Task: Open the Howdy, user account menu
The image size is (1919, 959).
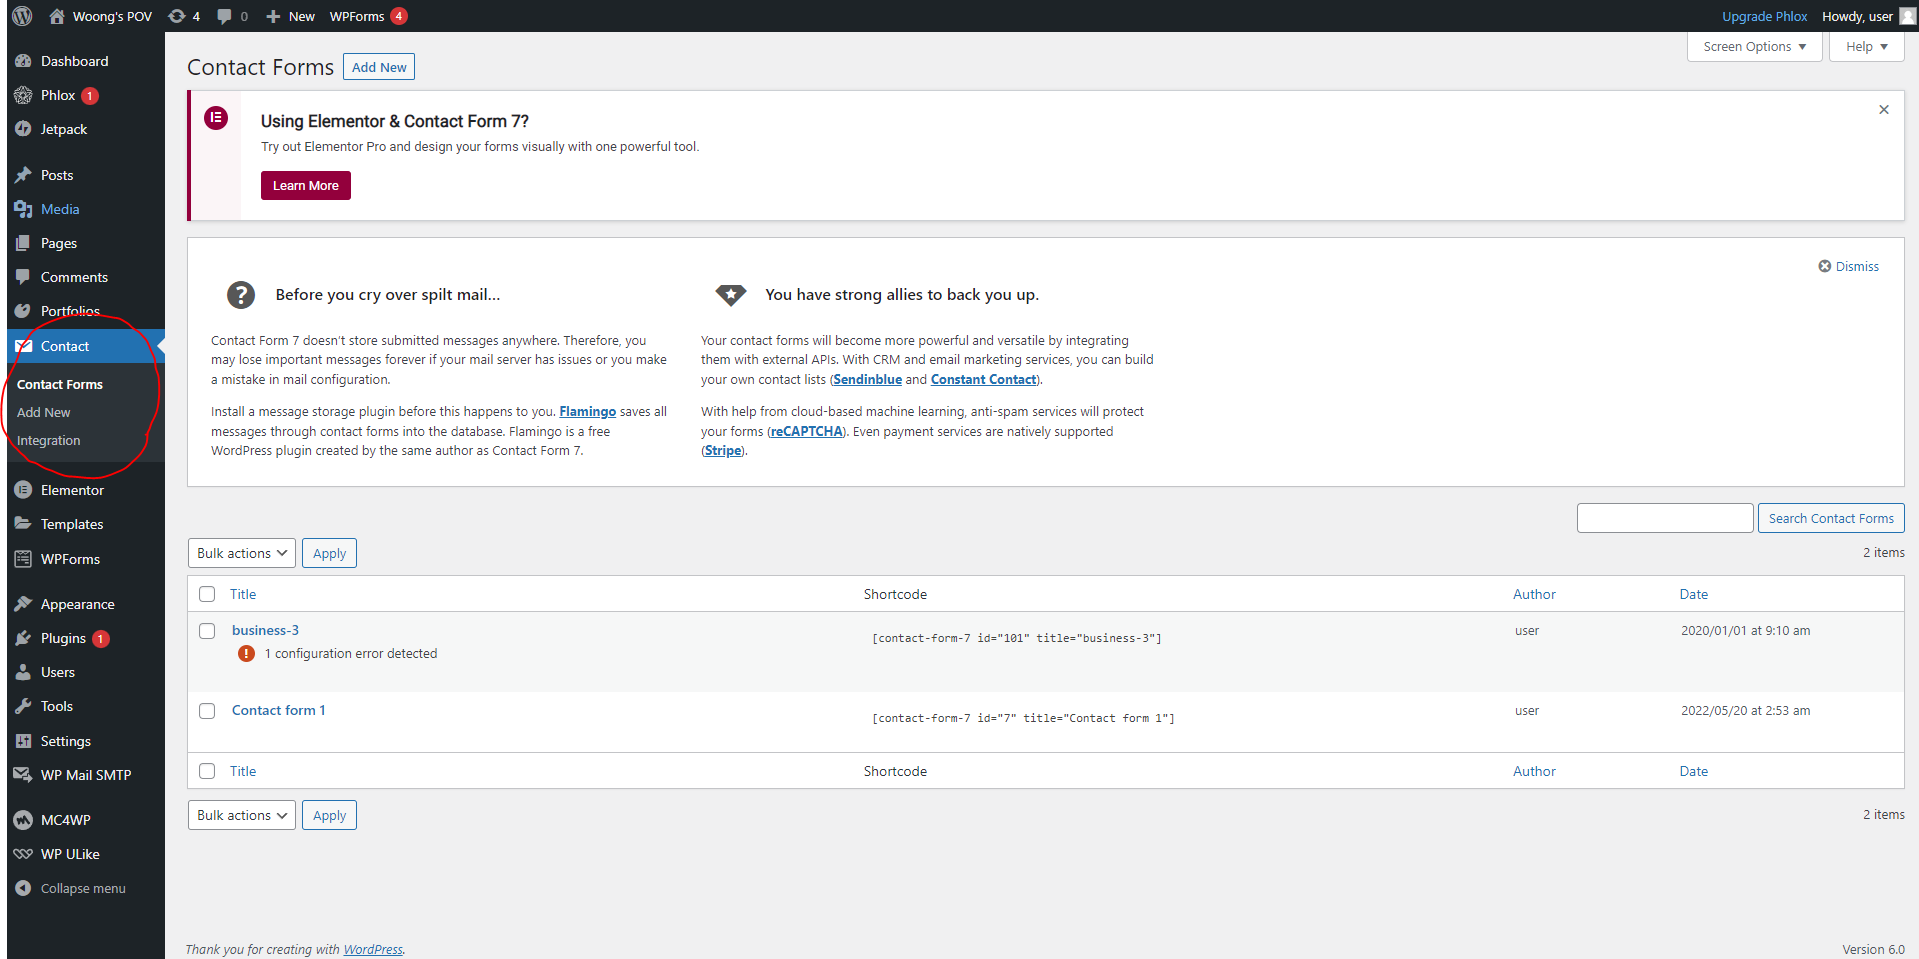Action: point(1868,16)
